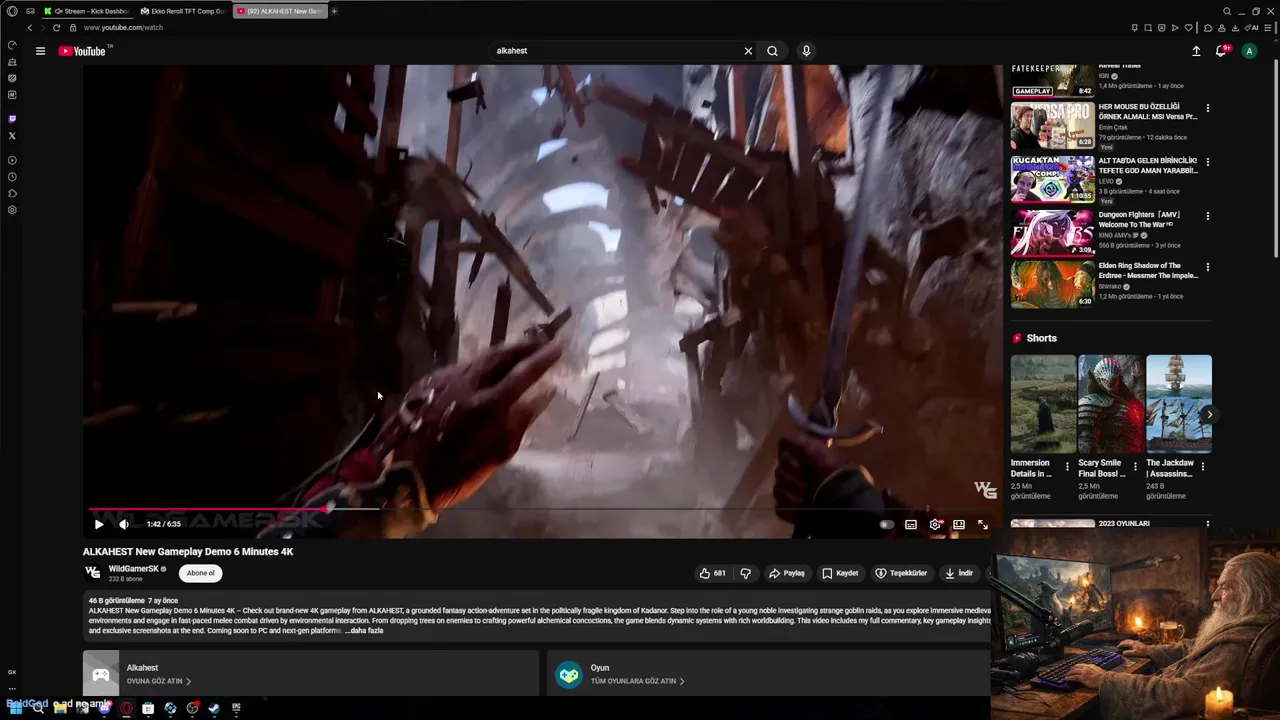Open options for ALT TAB'DA GELEN BİRİNCİLİK video
Image resolution: width=1280 pixels, height=720 pixels.
pyautogui.click(x=1207, y=162)
